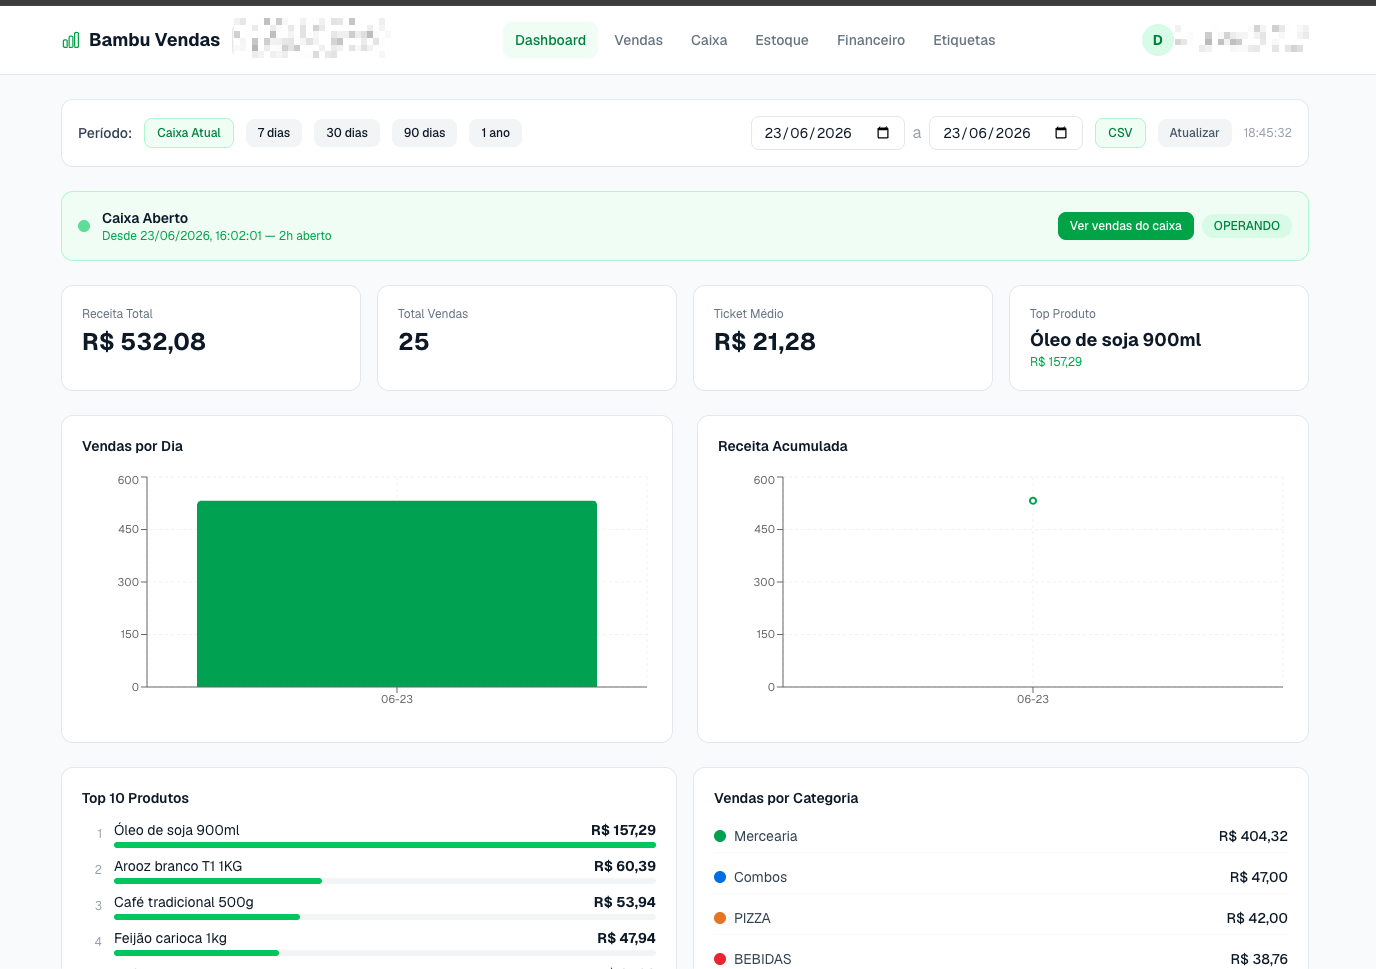
Task: Click the R$ 404,32 Mercearia amount
Action: [x=1253, y=836]
